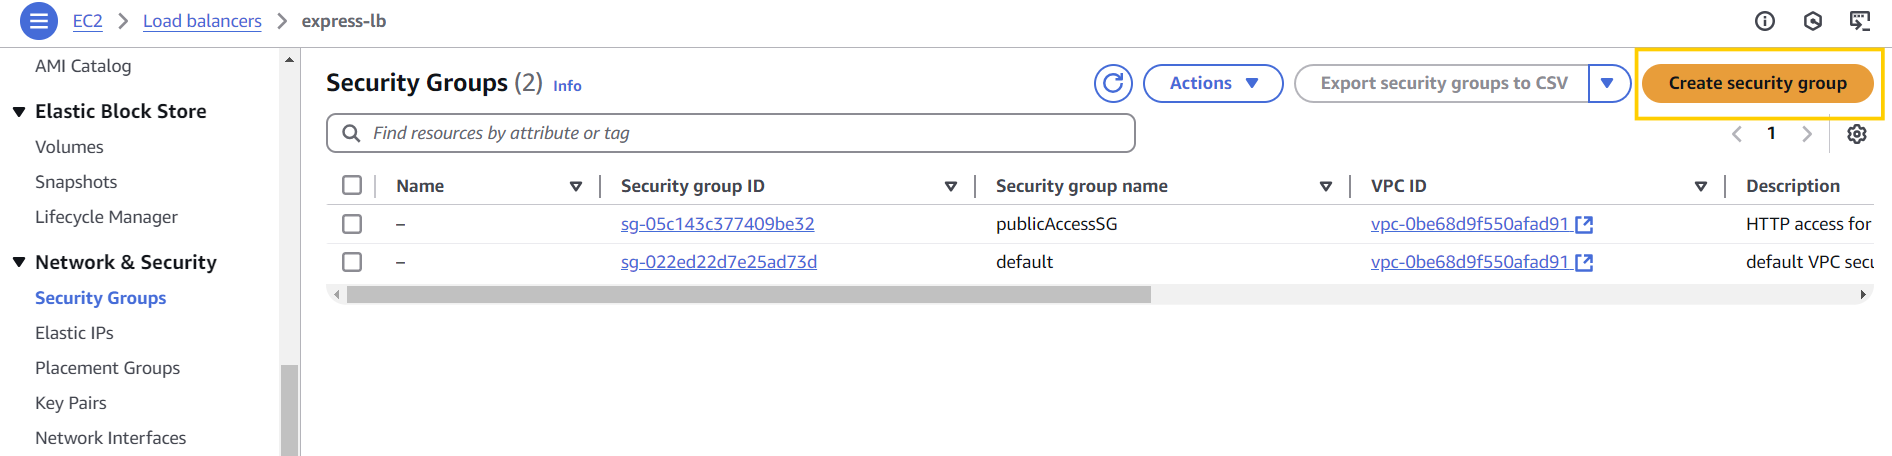Click the Find resources search field

click(740, 133)
